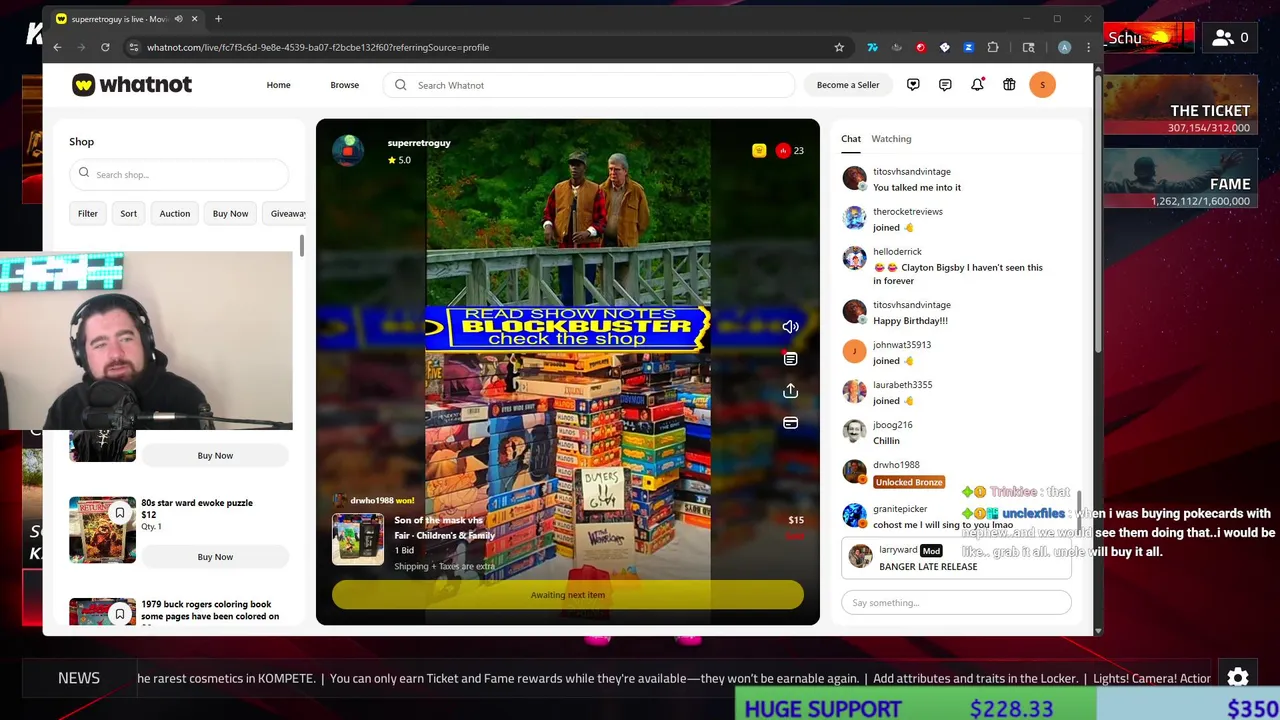
Task: Open the saved items heart icon
Action: pos(913,85)
